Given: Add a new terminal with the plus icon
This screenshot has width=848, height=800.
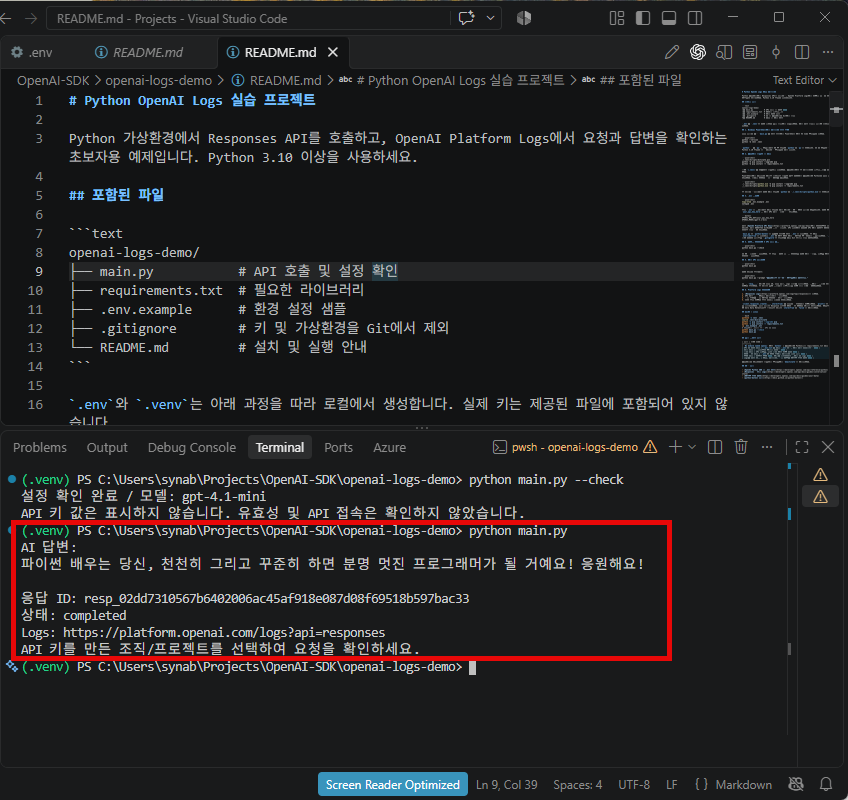Looking at the screenshot, I should (x=675, y=447).
